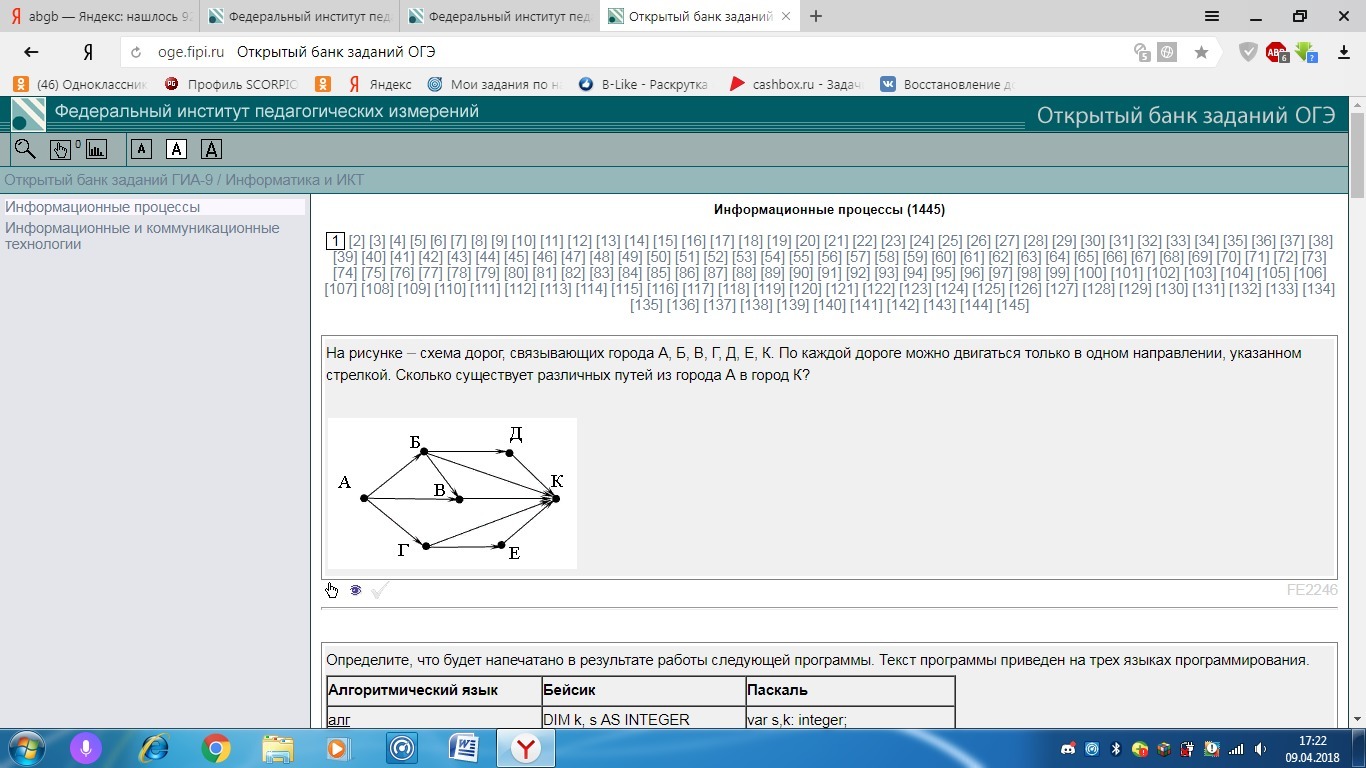This screenshot has width=1366, height=768.
Task: Open the cashbox.ru bookmark
Action: pyautogui.click(x=796, y=84)
